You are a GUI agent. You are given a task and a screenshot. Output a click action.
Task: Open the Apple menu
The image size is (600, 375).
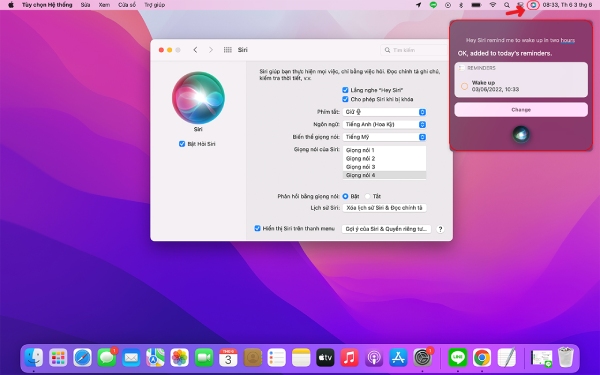(x=11, y=5)
